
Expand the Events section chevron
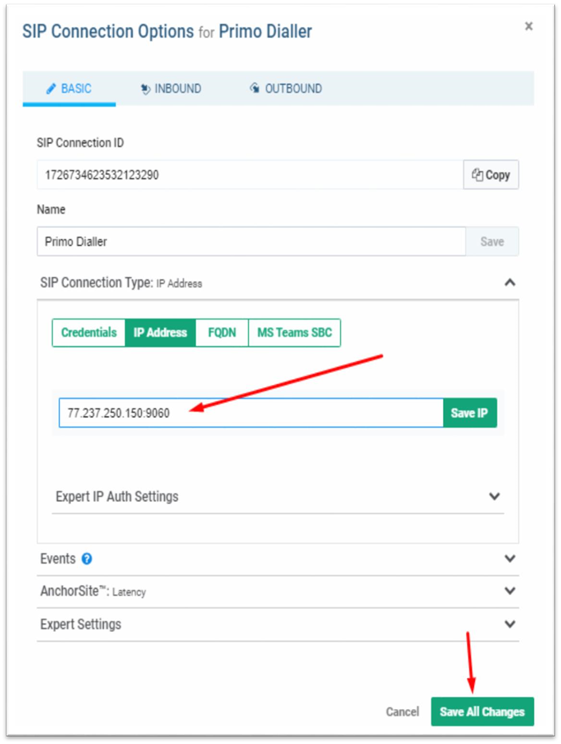coord(510,558)
